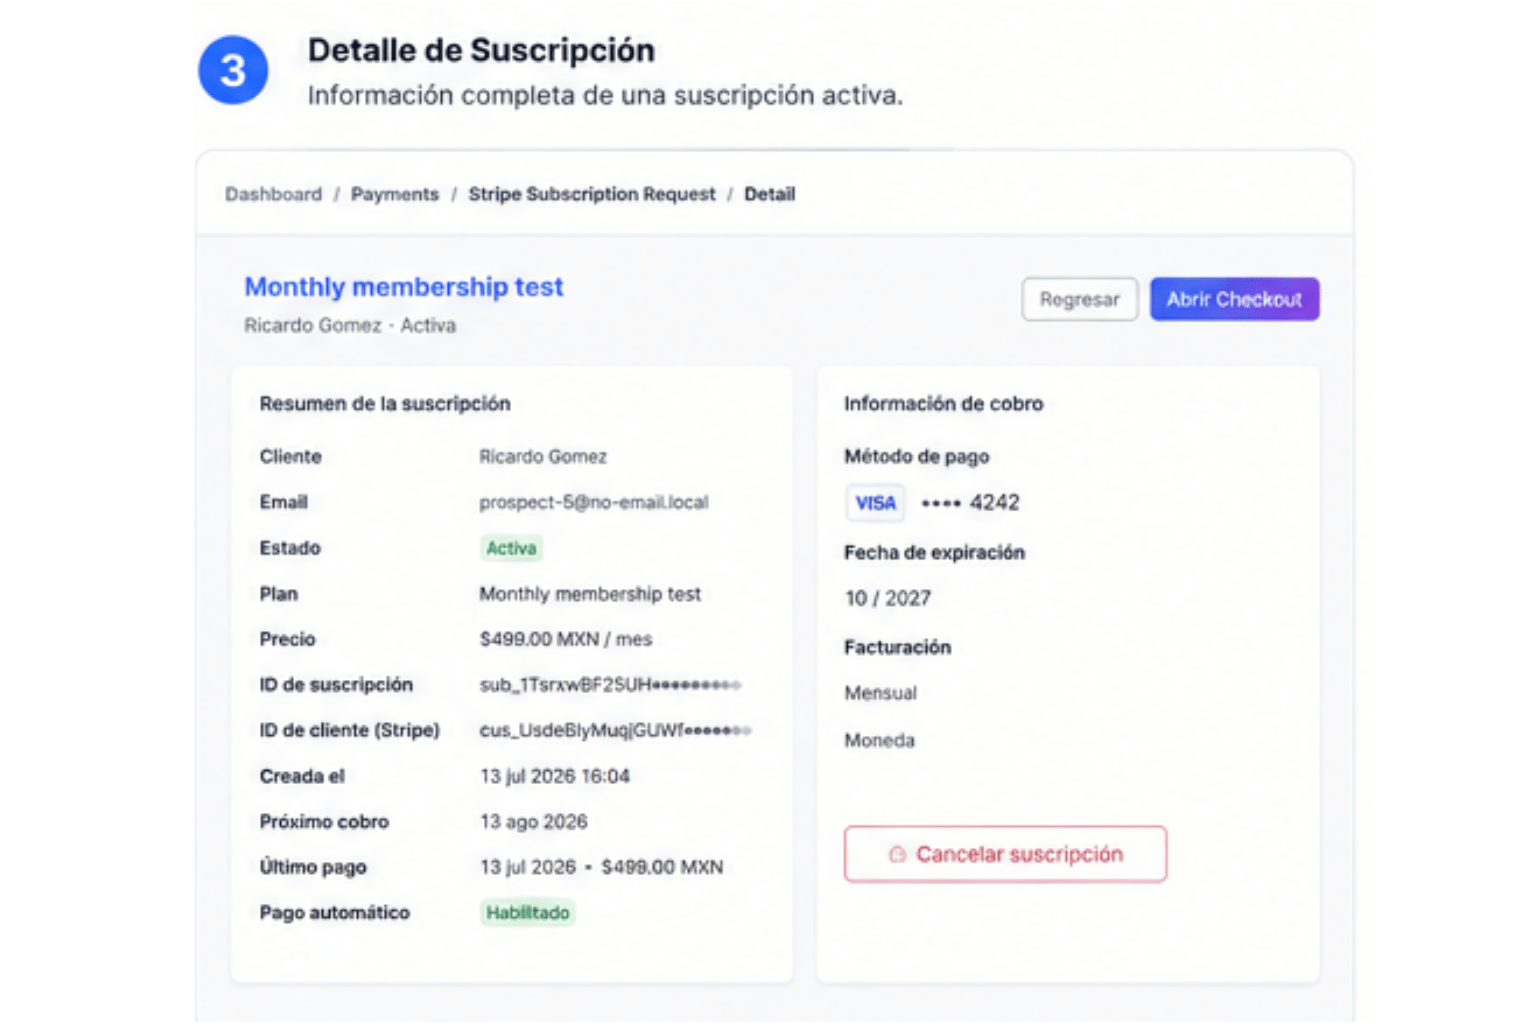Click the ID de suscripción label

coord(336,685)
